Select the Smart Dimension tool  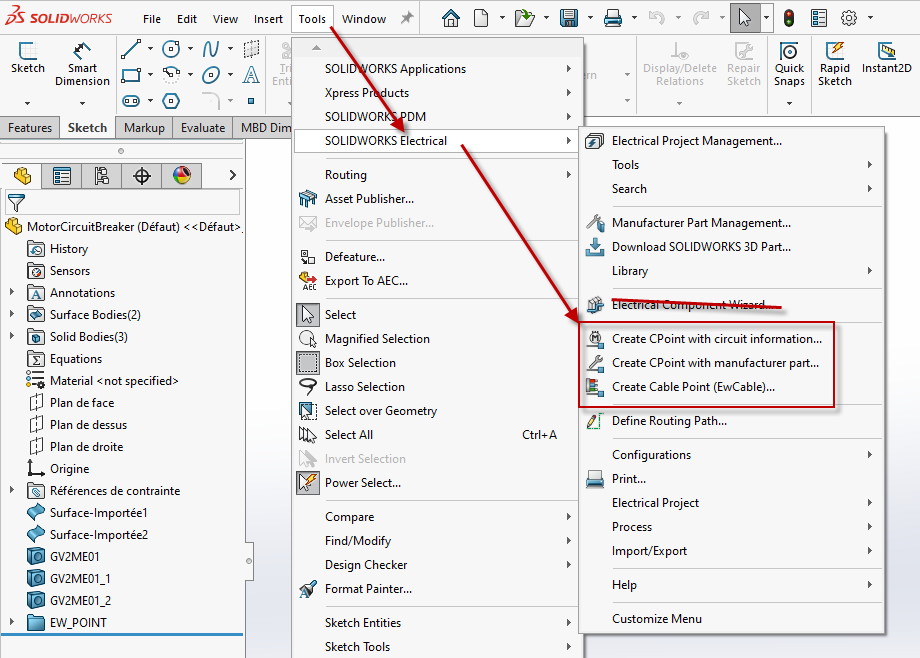(x=82, y=64)
